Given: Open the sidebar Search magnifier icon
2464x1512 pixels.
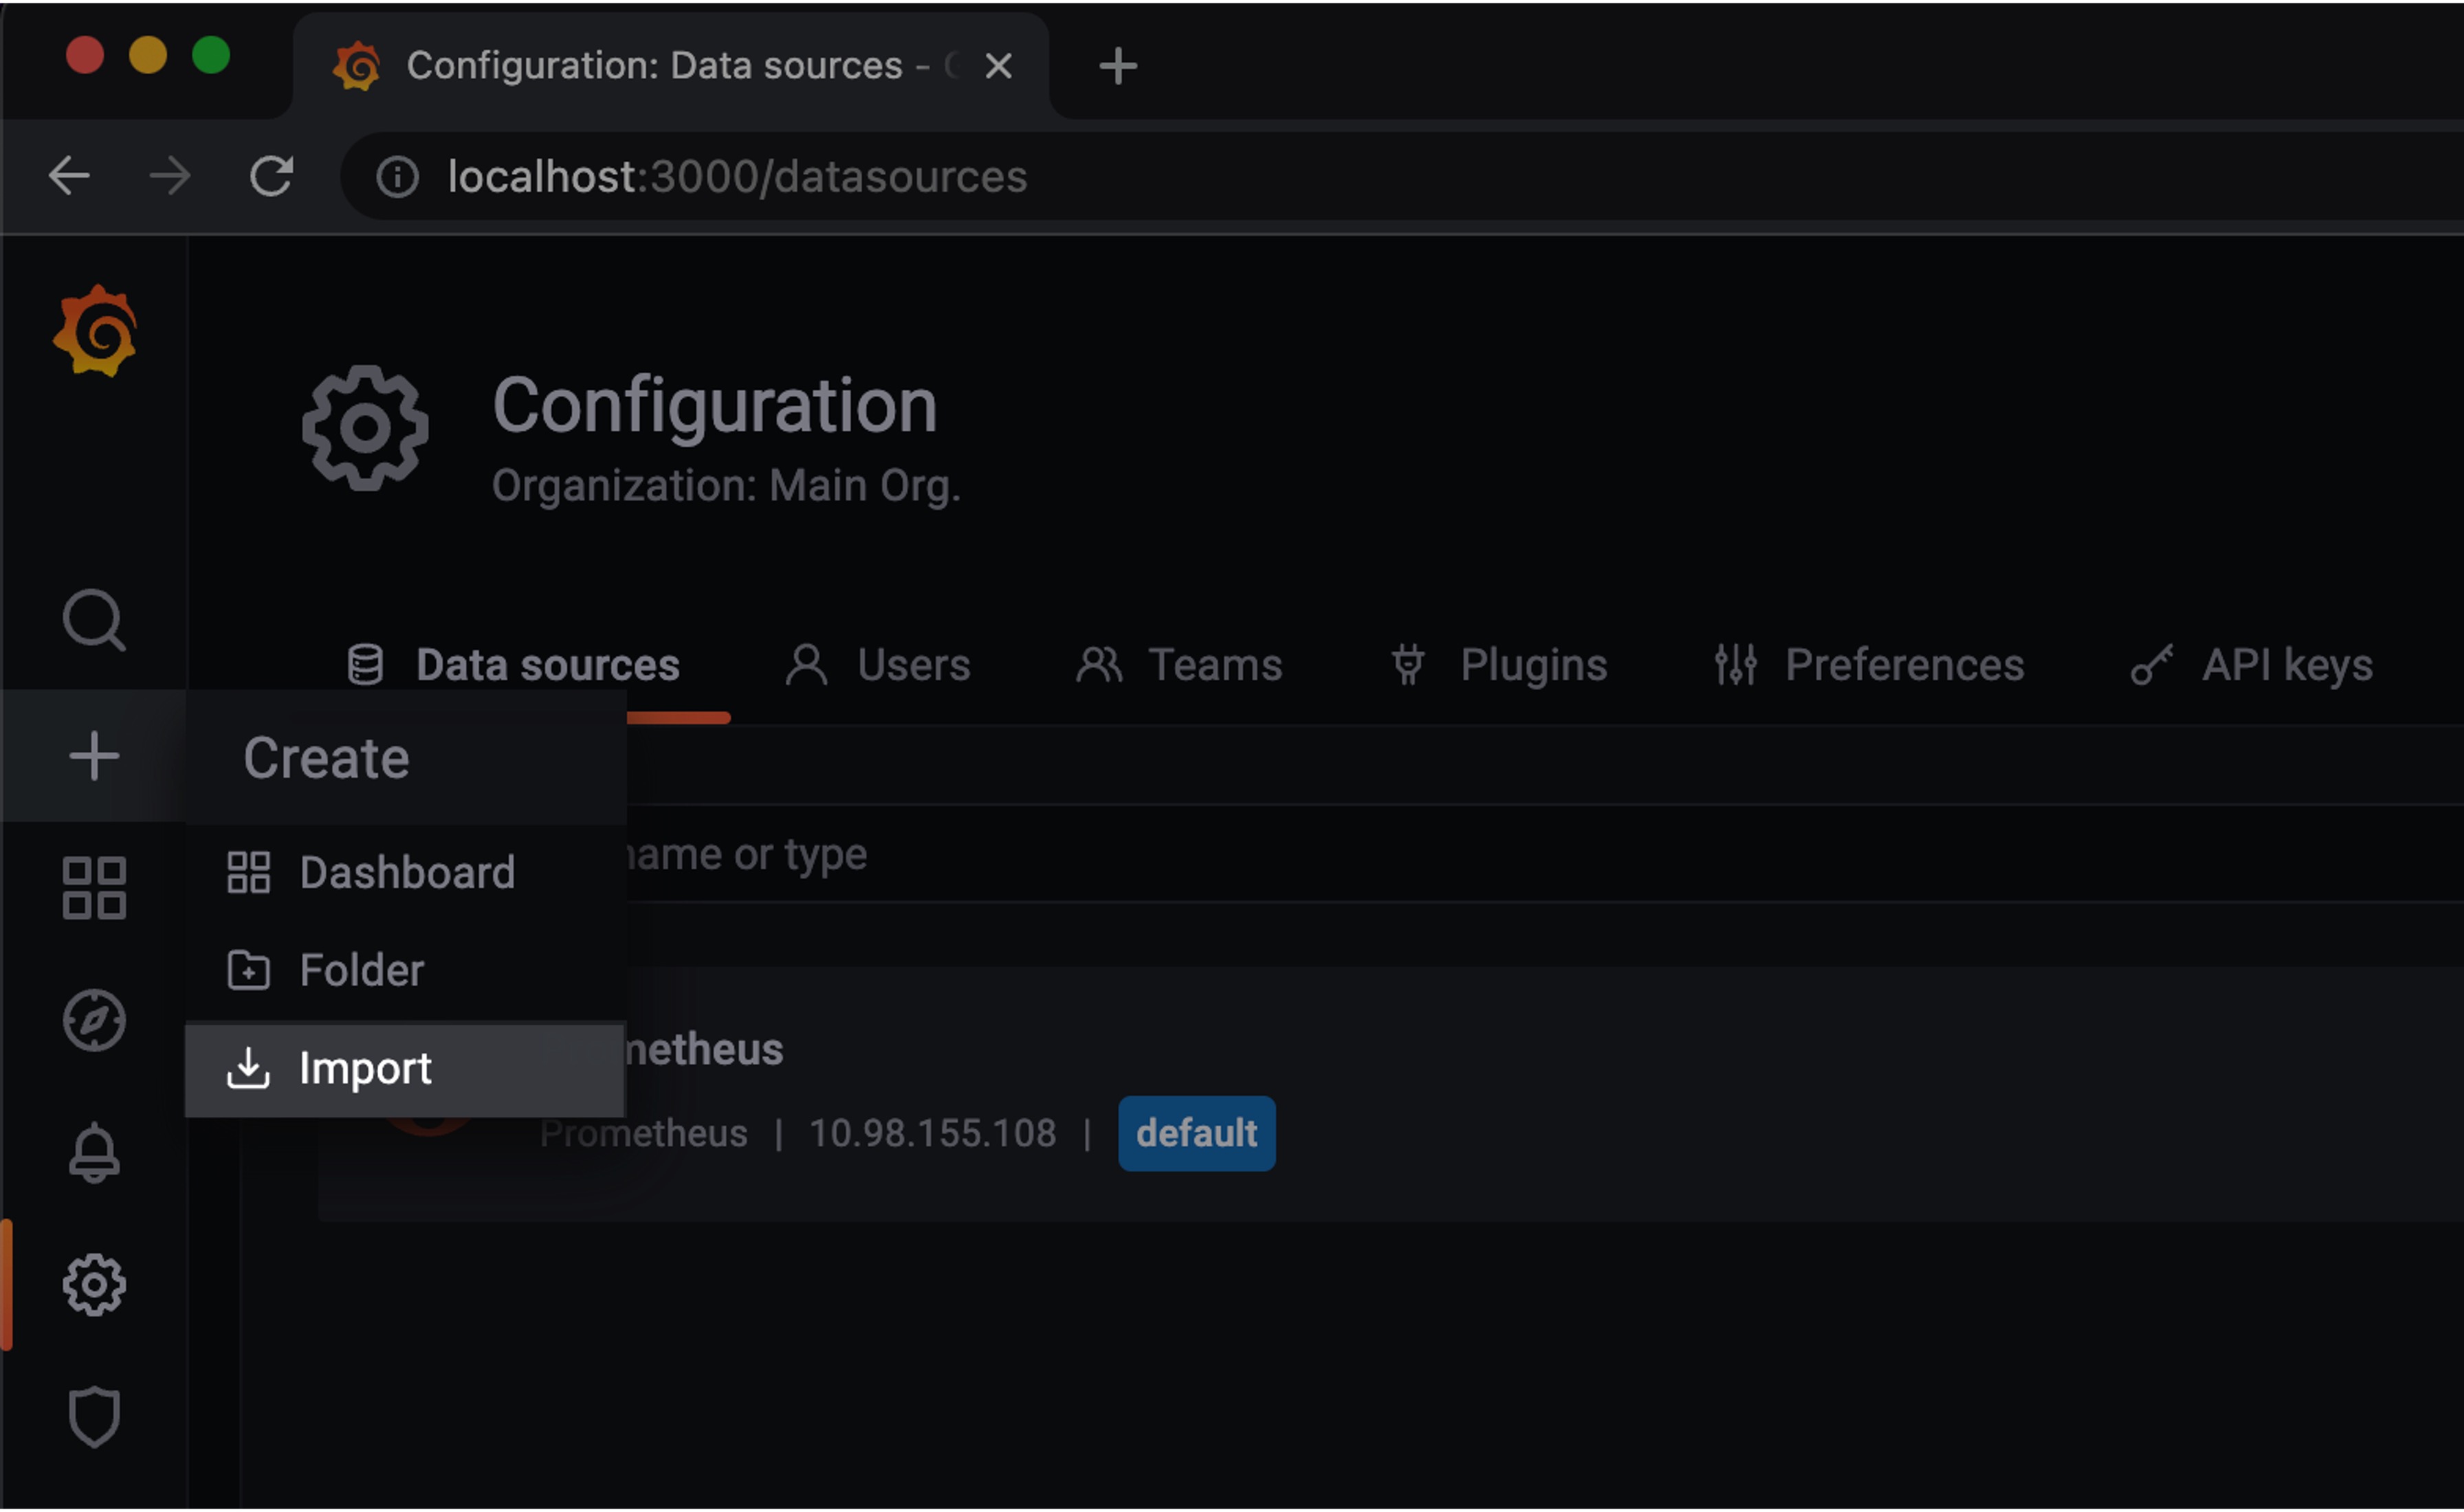Looking at the screenshot, I should [x=94, y=620].
